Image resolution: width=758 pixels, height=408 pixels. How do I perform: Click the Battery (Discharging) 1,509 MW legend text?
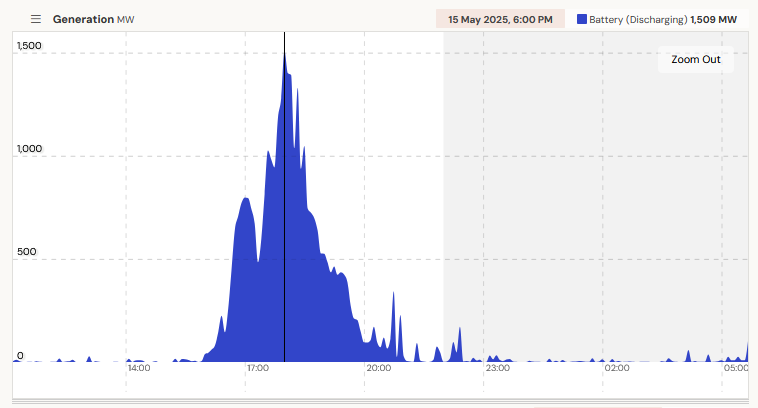(x=663, y=20)
